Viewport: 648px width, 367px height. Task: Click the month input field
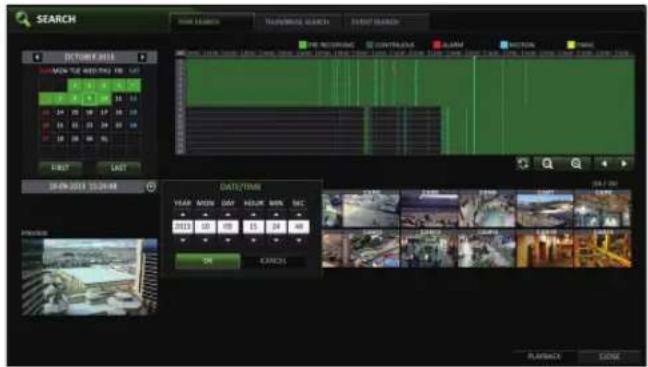coord(205,227)
